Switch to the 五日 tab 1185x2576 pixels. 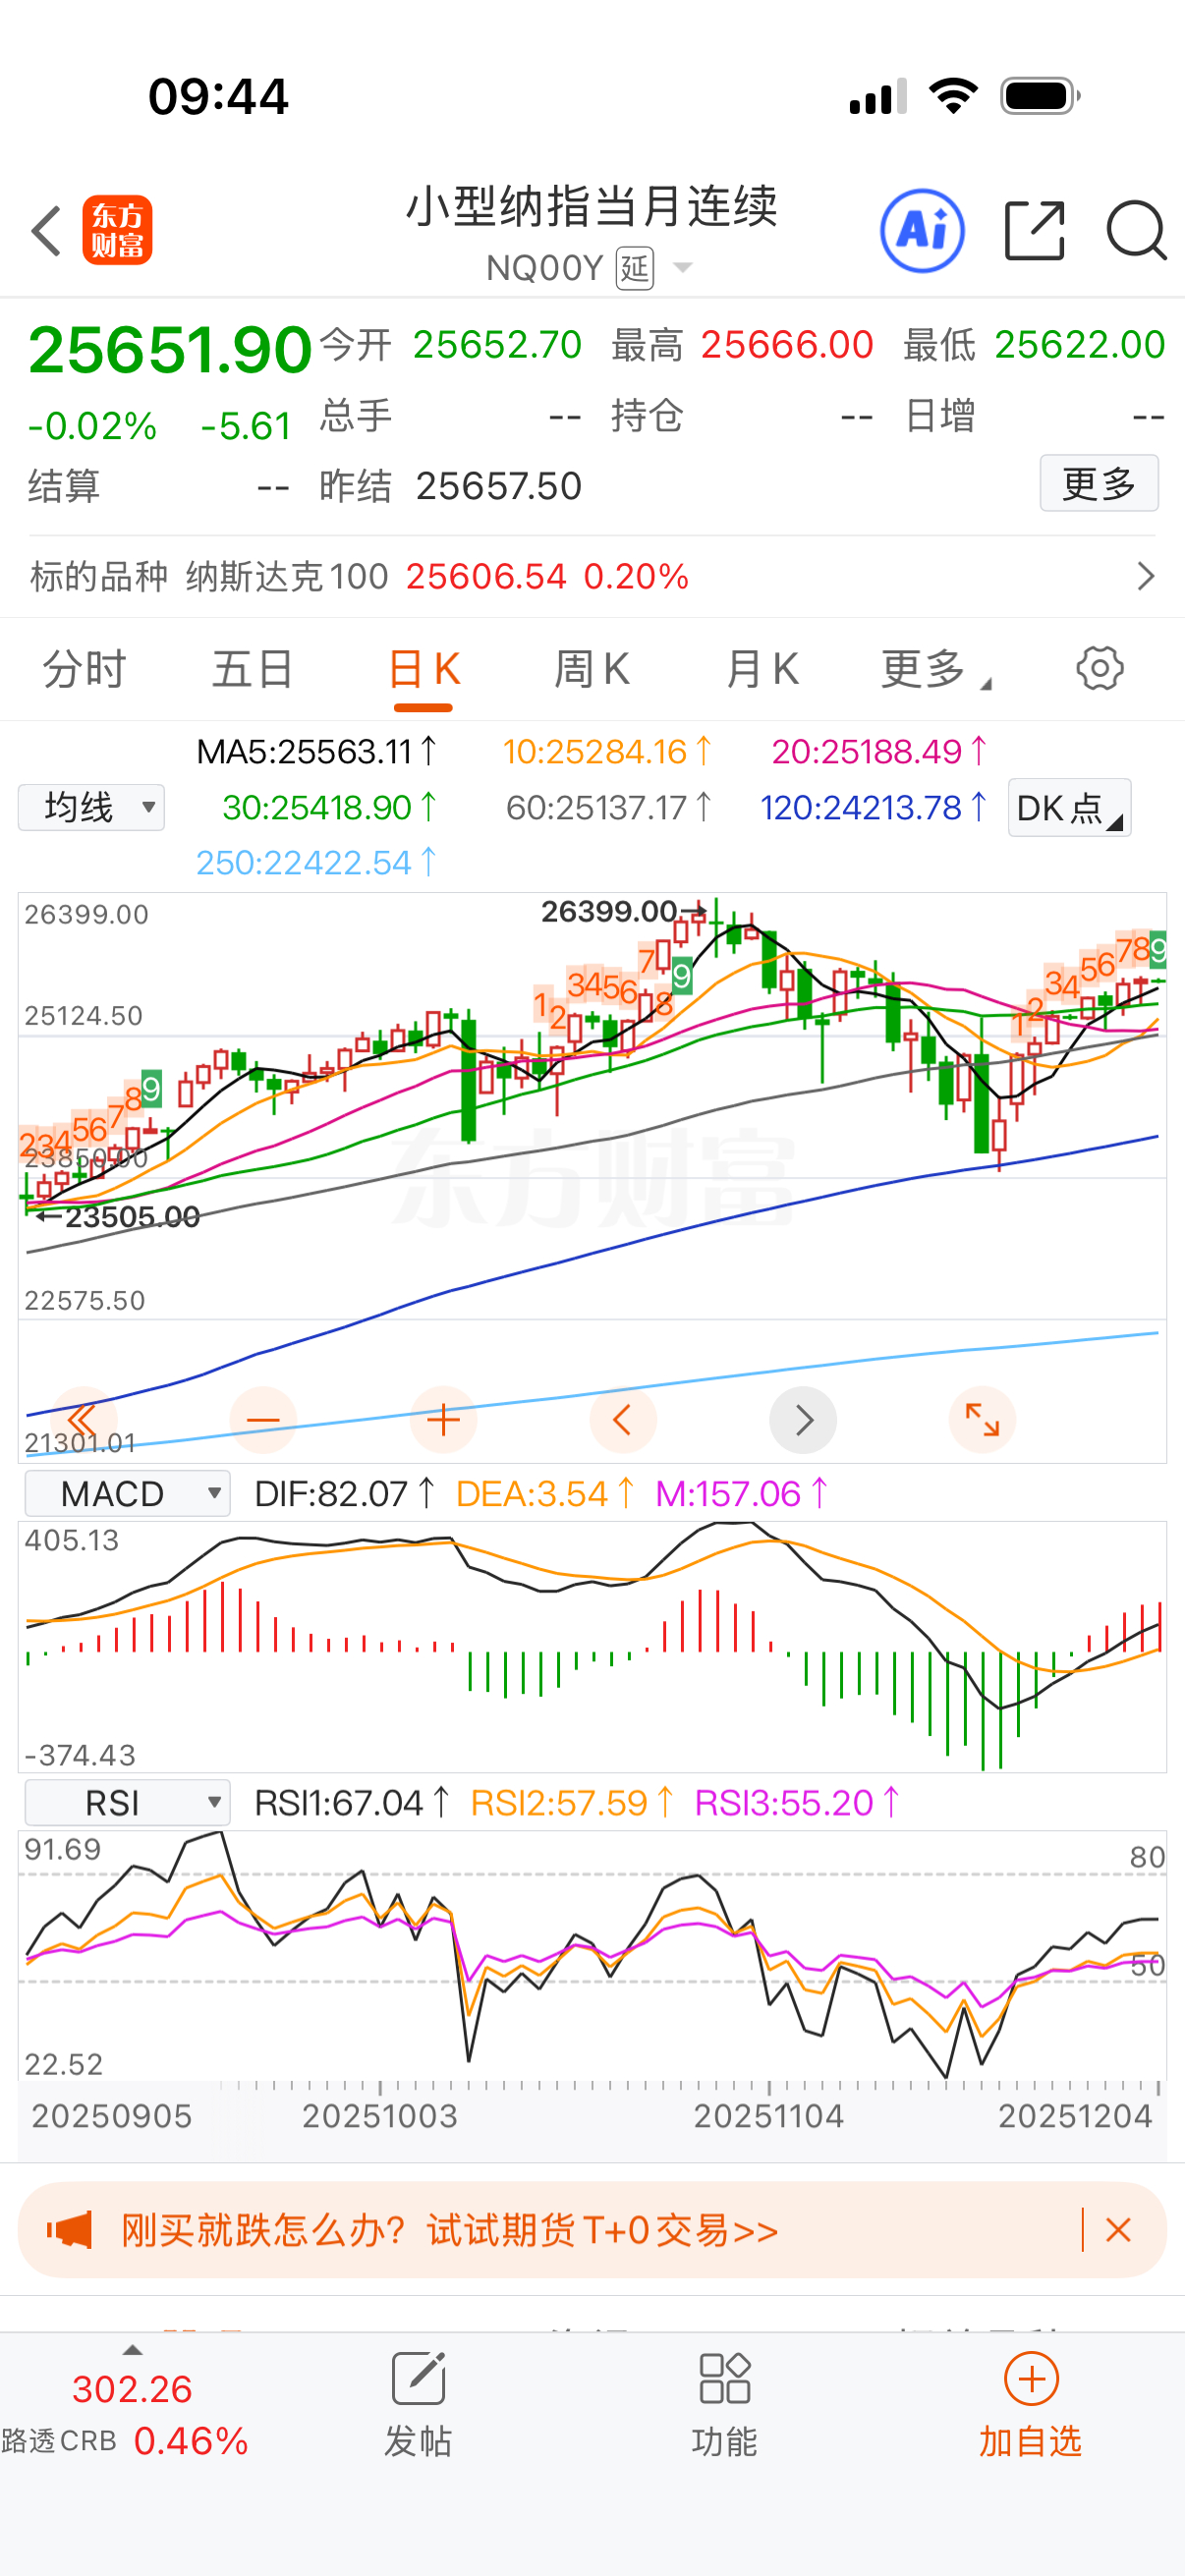pos(252,668)
